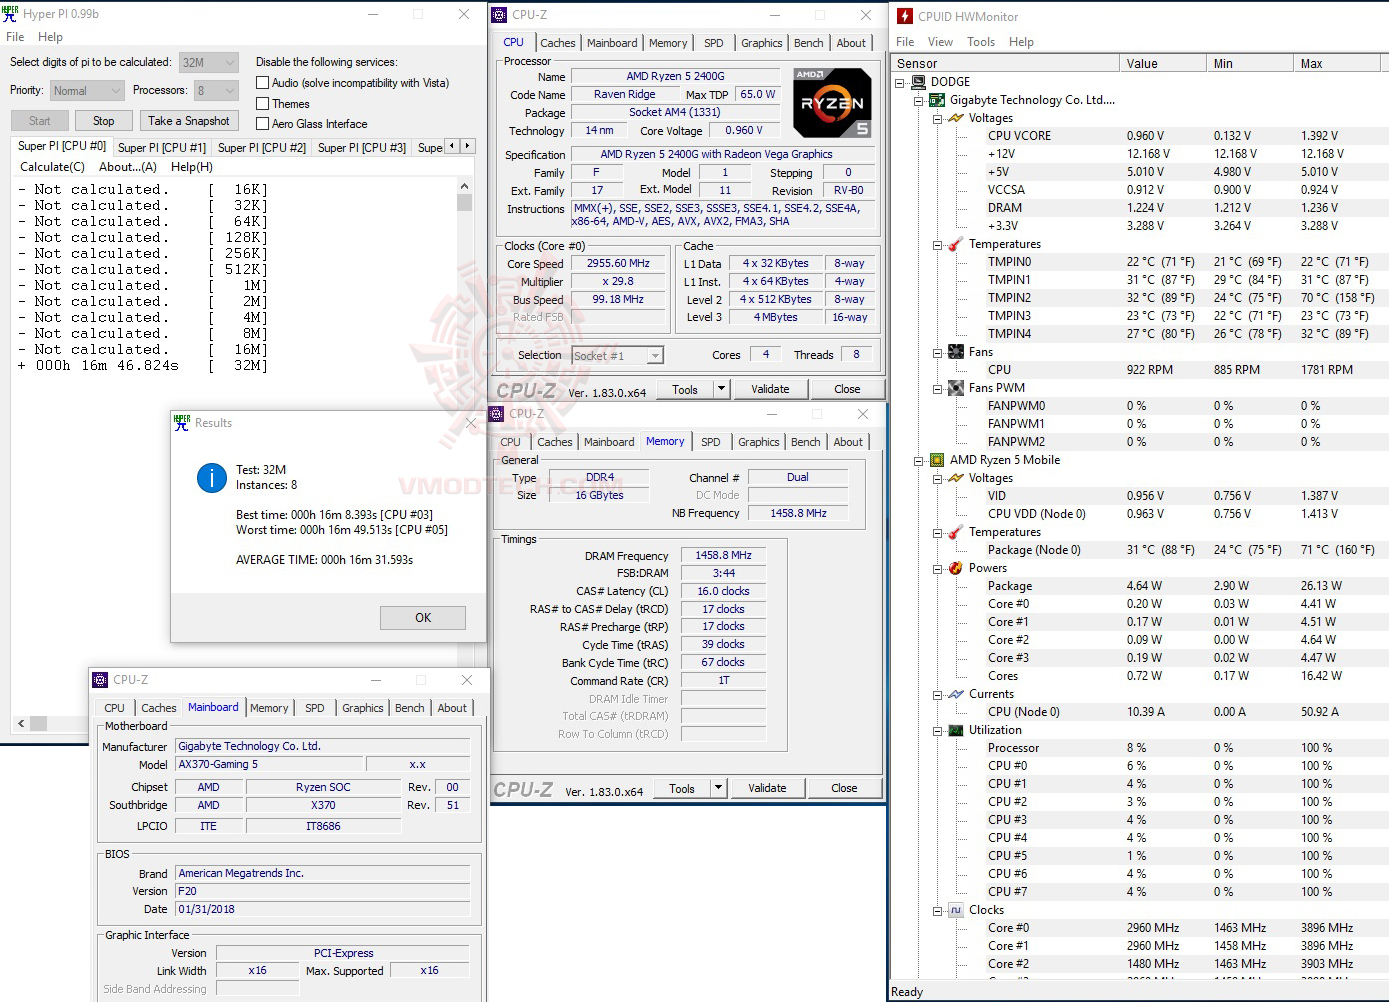
Task: Click Take a Snapshot button
Action: click(x=189, y=121)
